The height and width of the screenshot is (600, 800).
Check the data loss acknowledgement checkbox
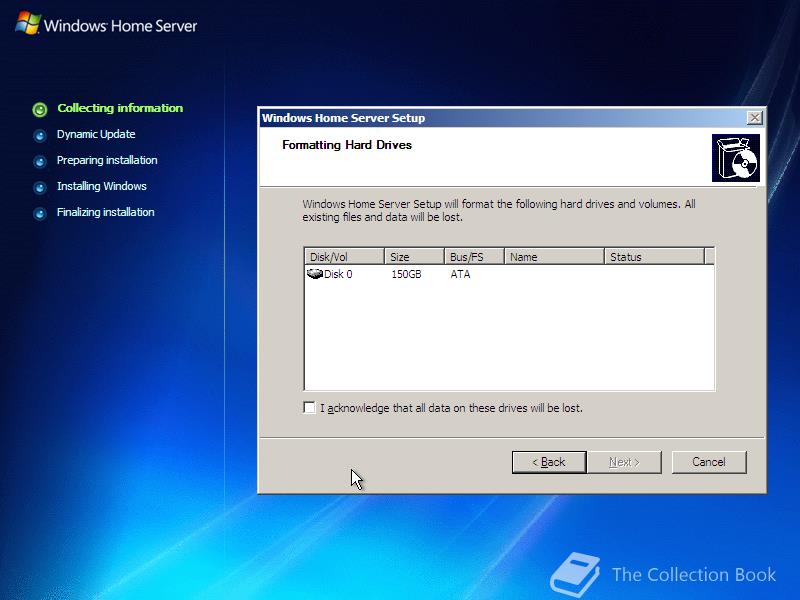click(x=309, y=408)
